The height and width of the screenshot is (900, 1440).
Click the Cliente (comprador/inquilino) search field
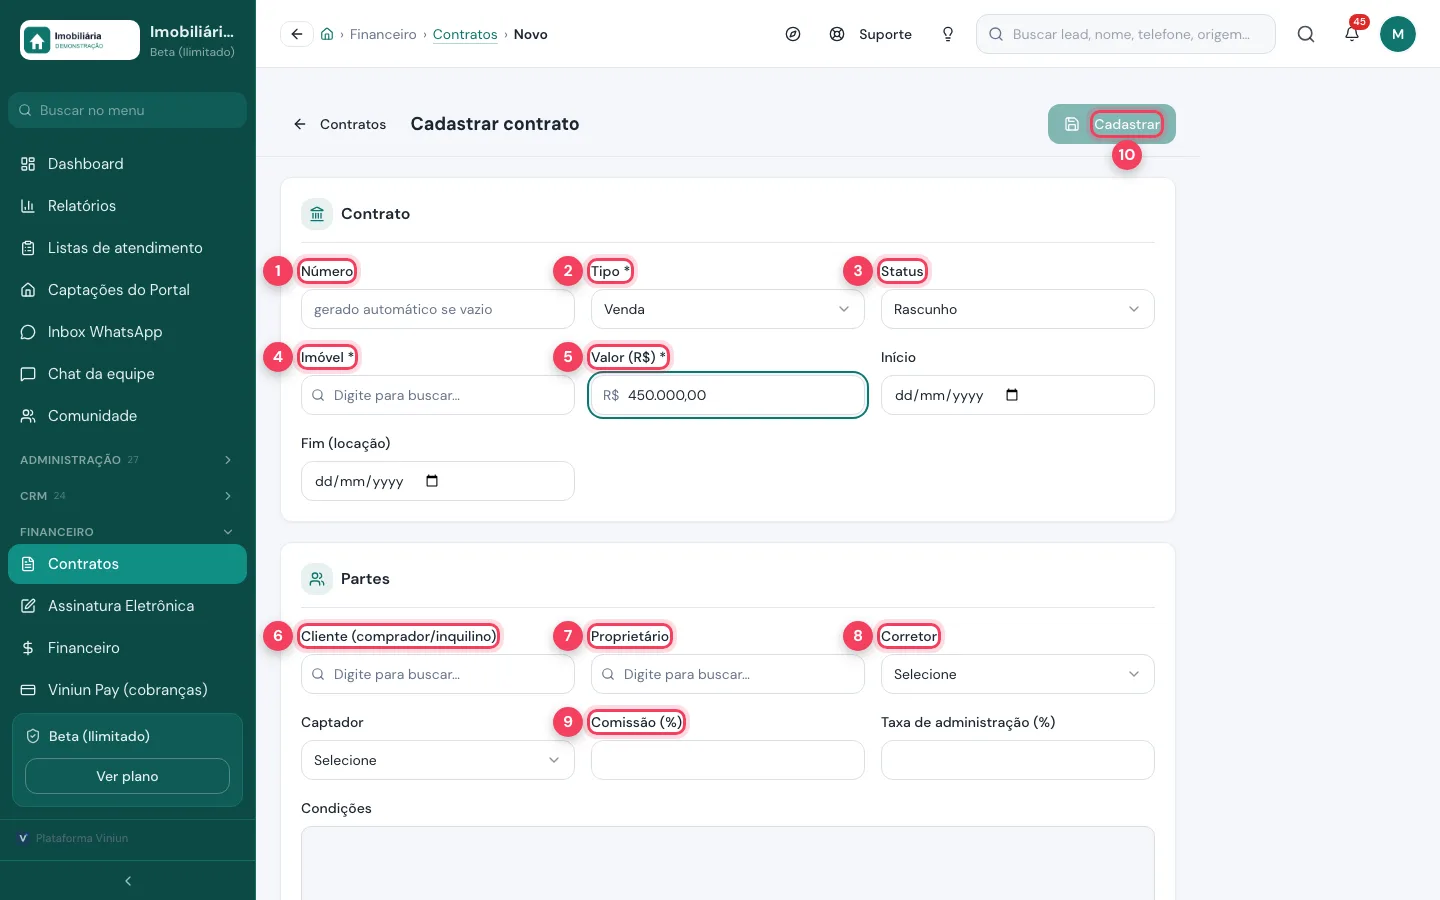(x=438, y=674)
